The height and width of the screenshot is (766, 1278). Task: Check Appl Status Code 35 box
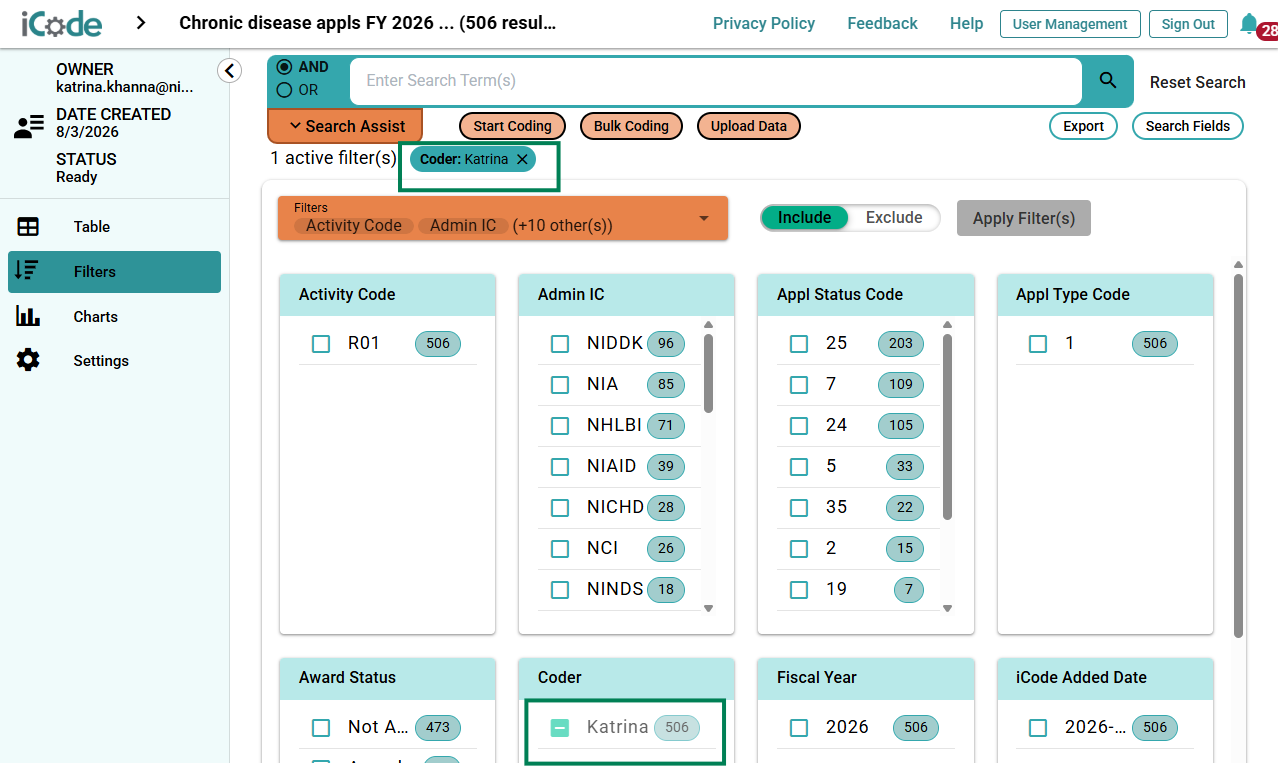[799, 508]
